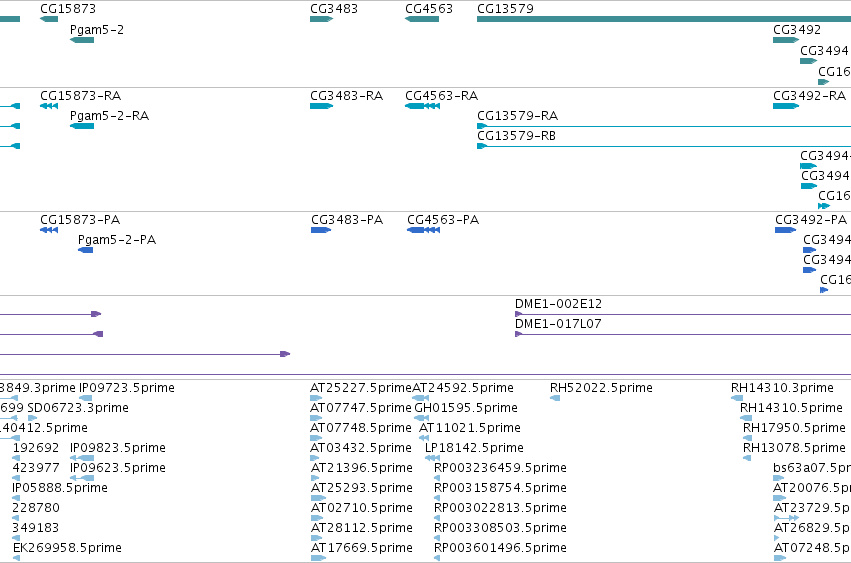Click EST label RH52022.5prime
Image resolution: width=851 pixels, height=563 pixels.
[x=601, y=388]
